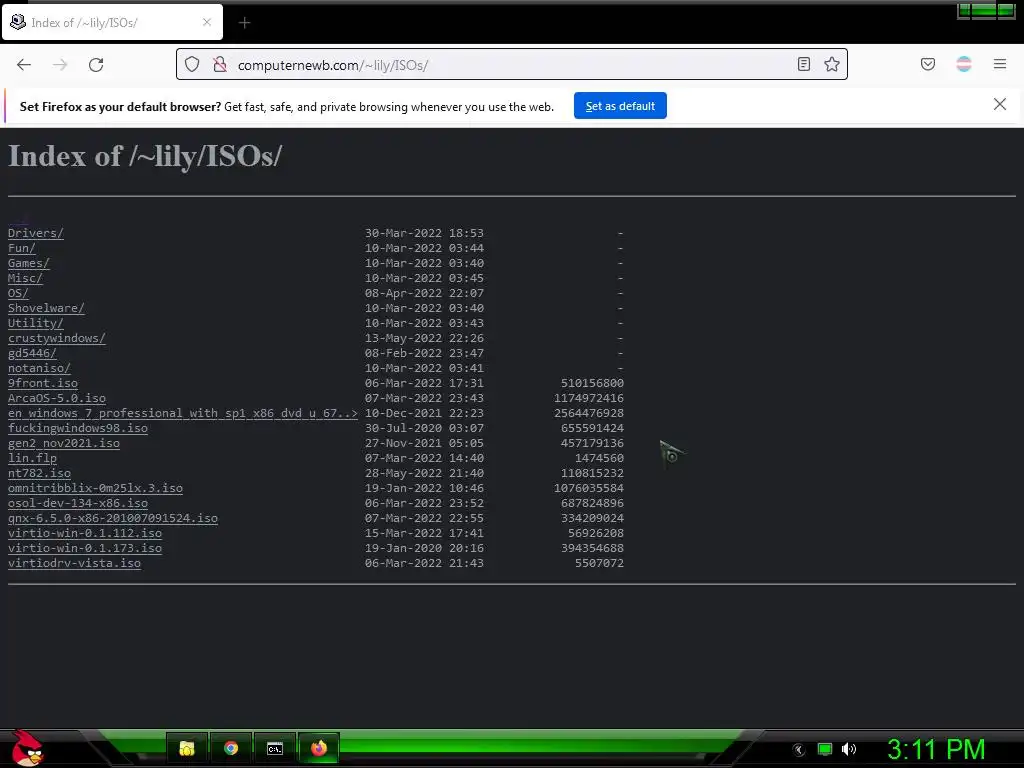Download virtio-win-0.1.173.iso
Image resolution: width=1024 pixels, height=768 pixels.
pyautogui.click(x=85, y=549)
